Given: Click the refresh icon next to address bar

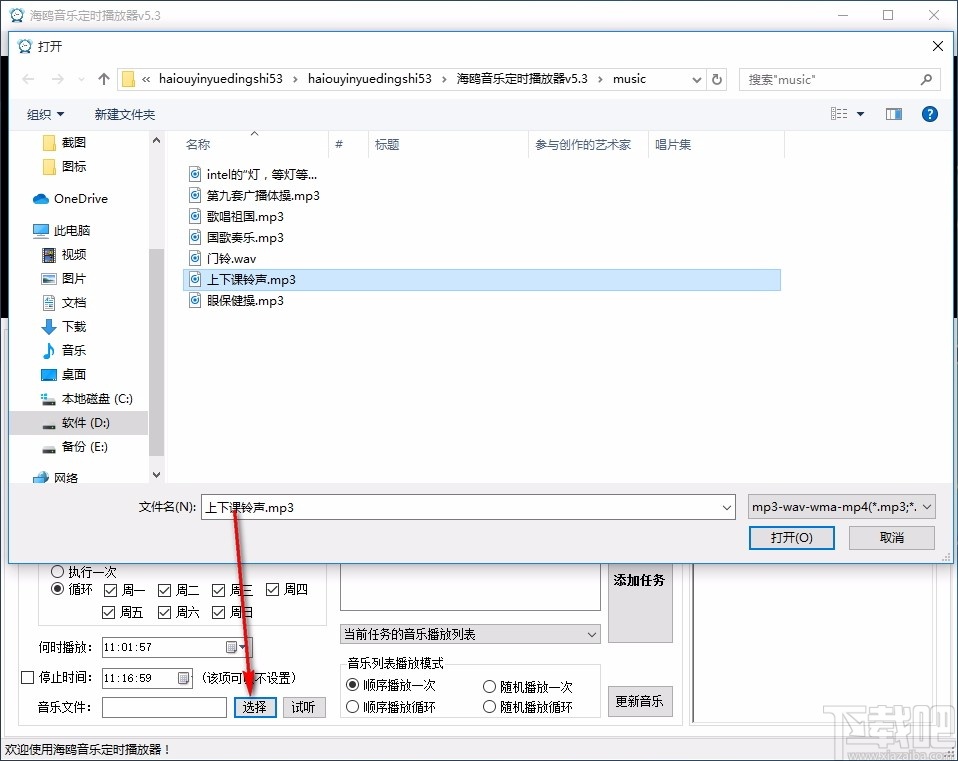Looking at the screenshot, I should click(x=718, y=79).
